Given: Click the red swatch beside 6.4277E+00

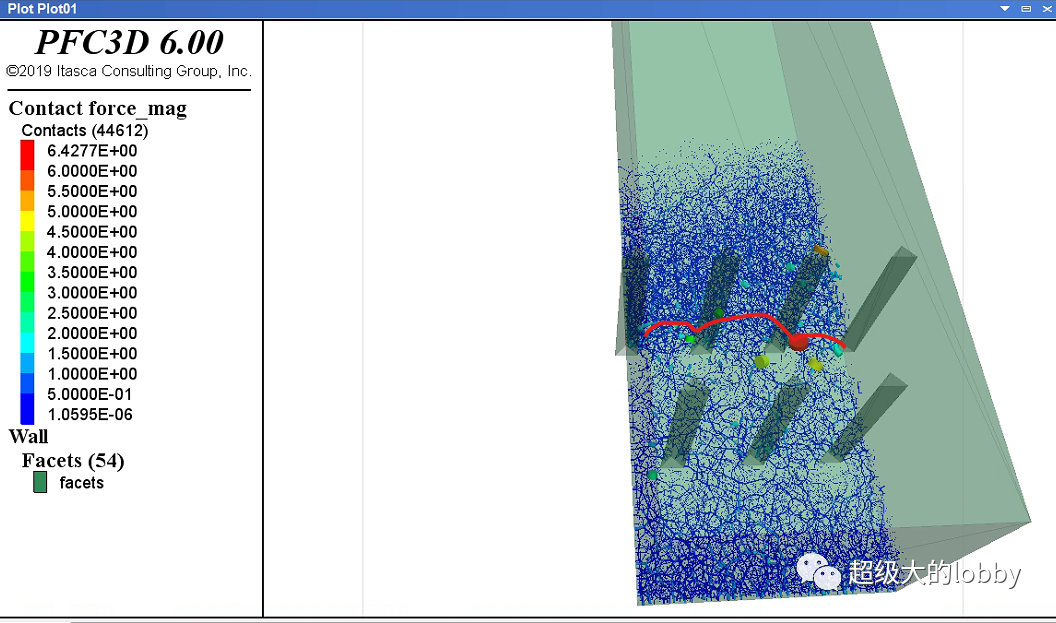Looking at the screenshot, I should click(x=27, y=155).
